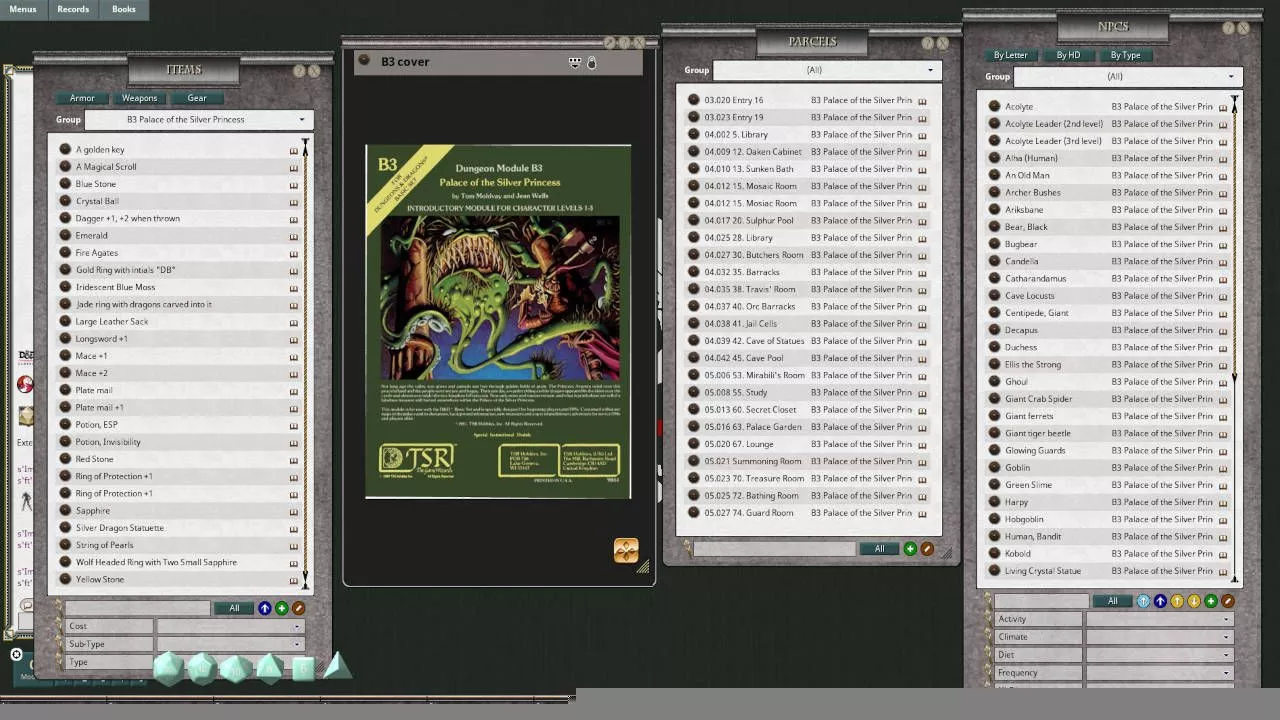1280x720 pixels.
Task: Open the B3 cover link icon
Action: pyautogui.click(x=364, y=61)
